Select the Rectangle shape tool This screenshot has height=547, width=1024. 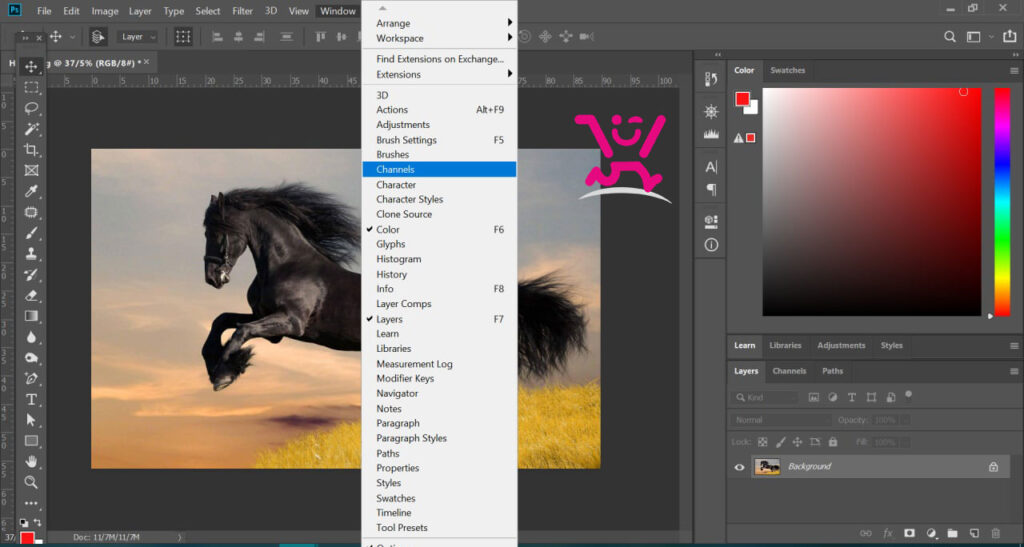31,441
